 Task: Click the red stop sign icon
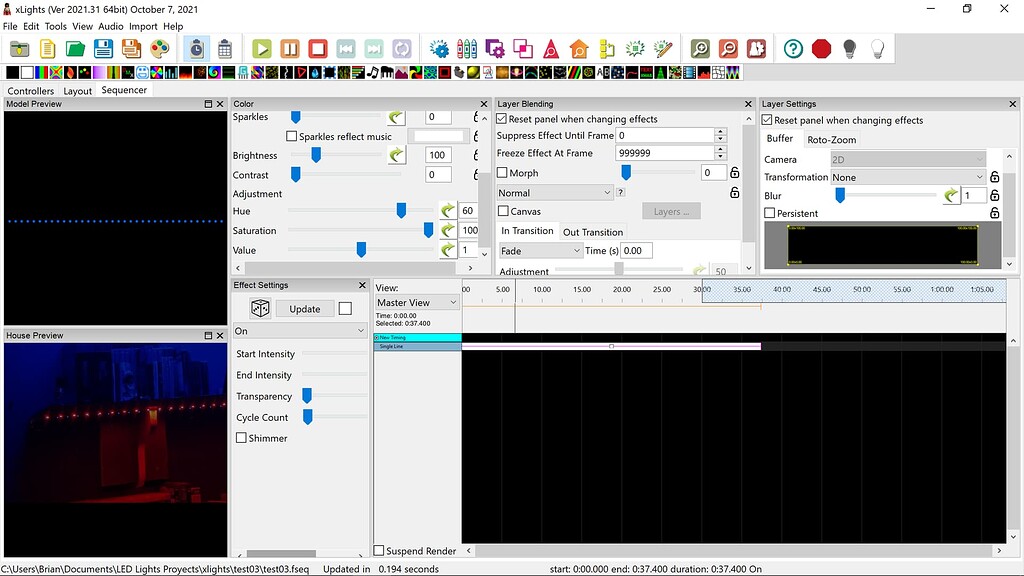tap(821, 48)
